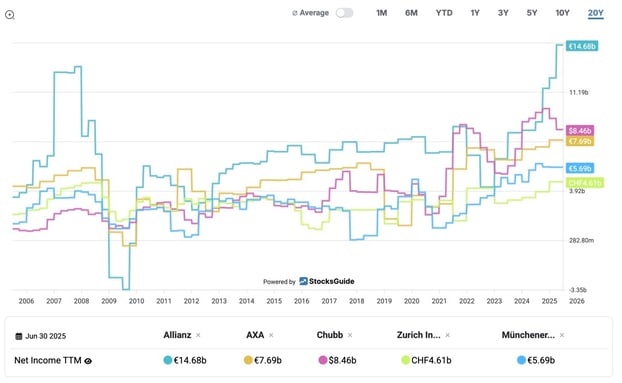The width and height of the screenshot is (622, 383).
Task: Click the €7.69b chart end label
Action: tap(580, 142)
